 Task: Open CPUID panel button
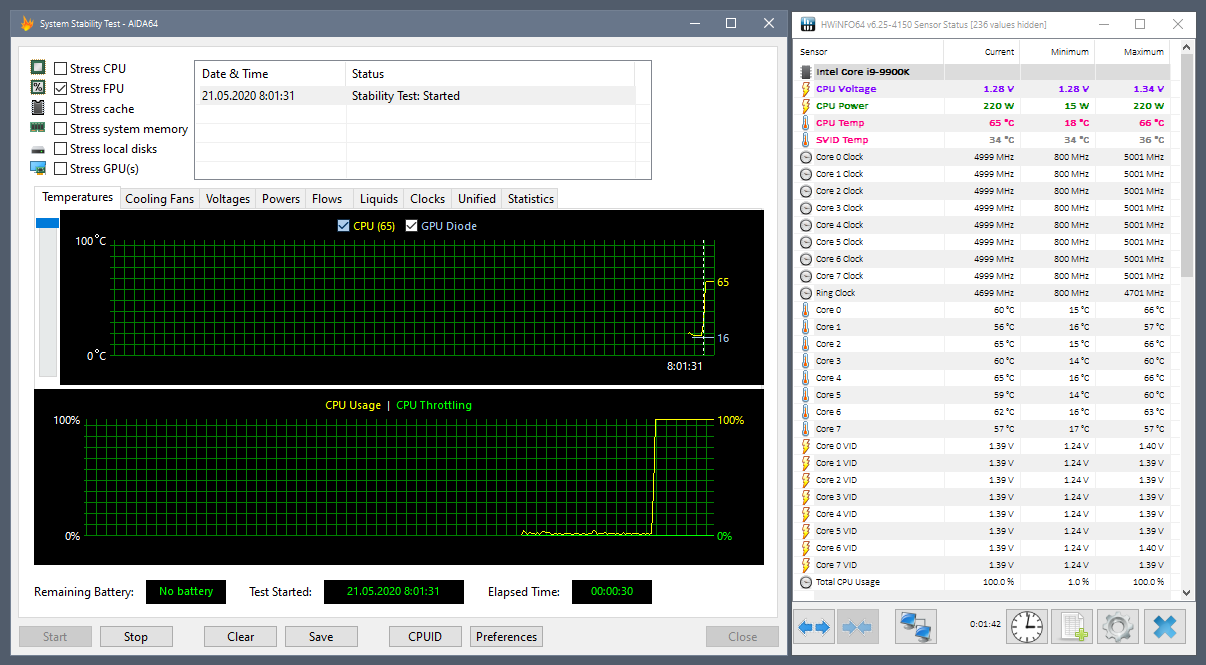(425, 637)
